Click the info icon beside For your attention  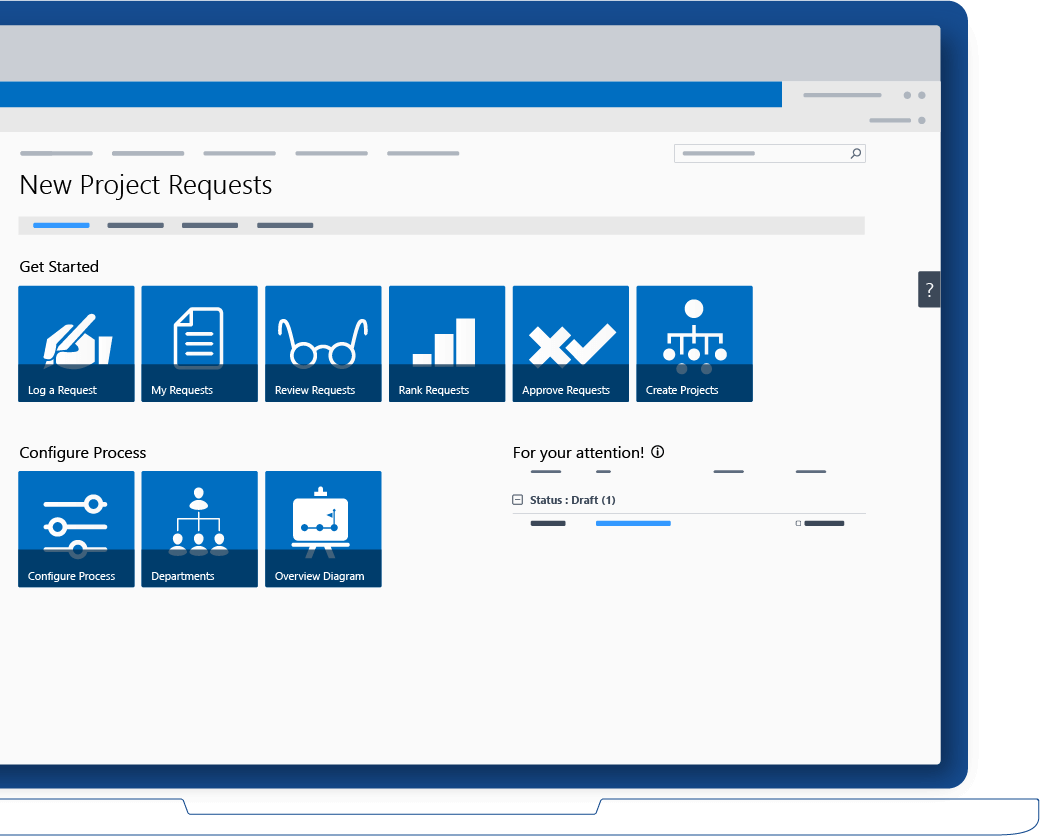(657, 452)
